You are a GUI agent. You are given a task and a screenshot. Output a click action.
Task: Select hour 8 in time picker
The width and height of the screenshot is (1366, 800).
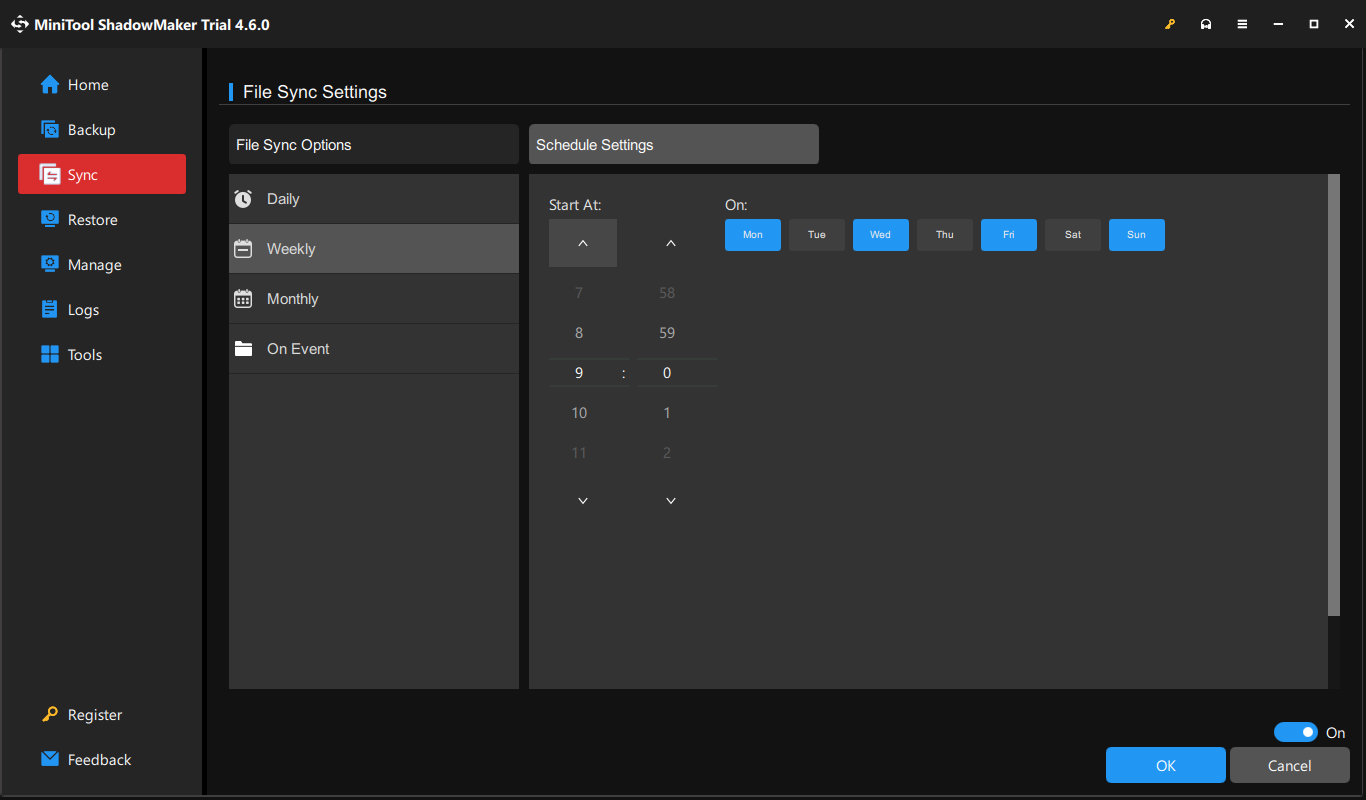coord(579,333)
